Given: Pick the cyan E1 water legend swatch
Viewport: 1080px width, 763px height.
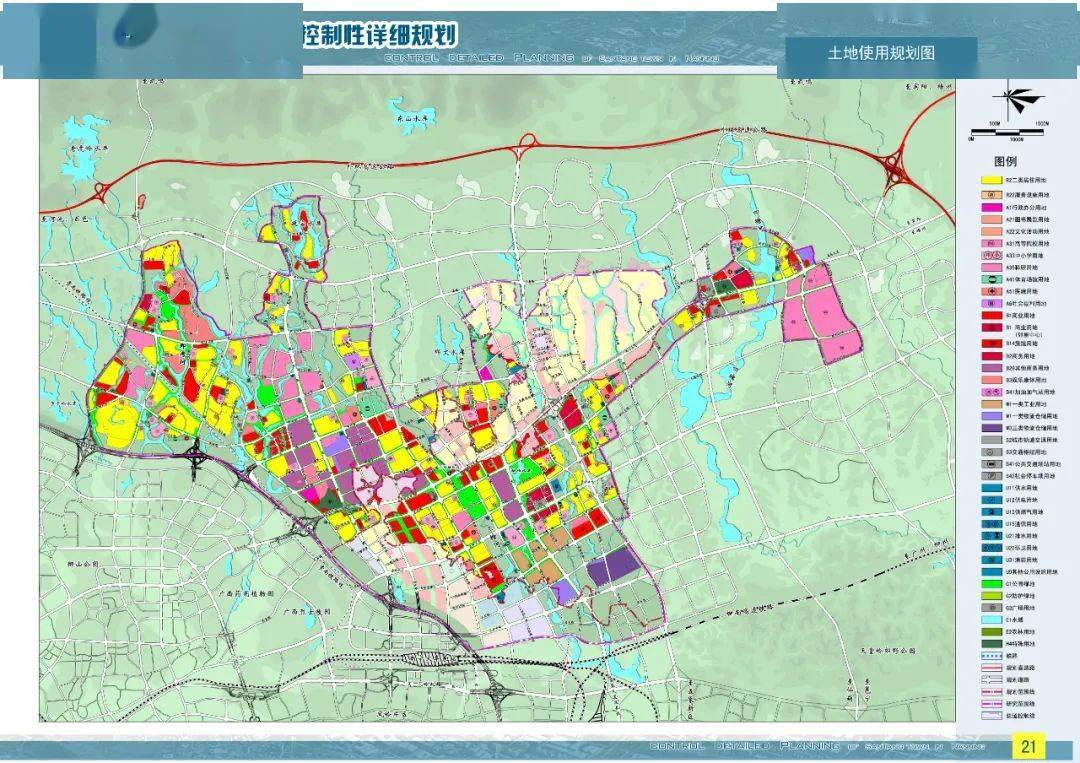Looking at the screenshot, I should pos(990,619).
